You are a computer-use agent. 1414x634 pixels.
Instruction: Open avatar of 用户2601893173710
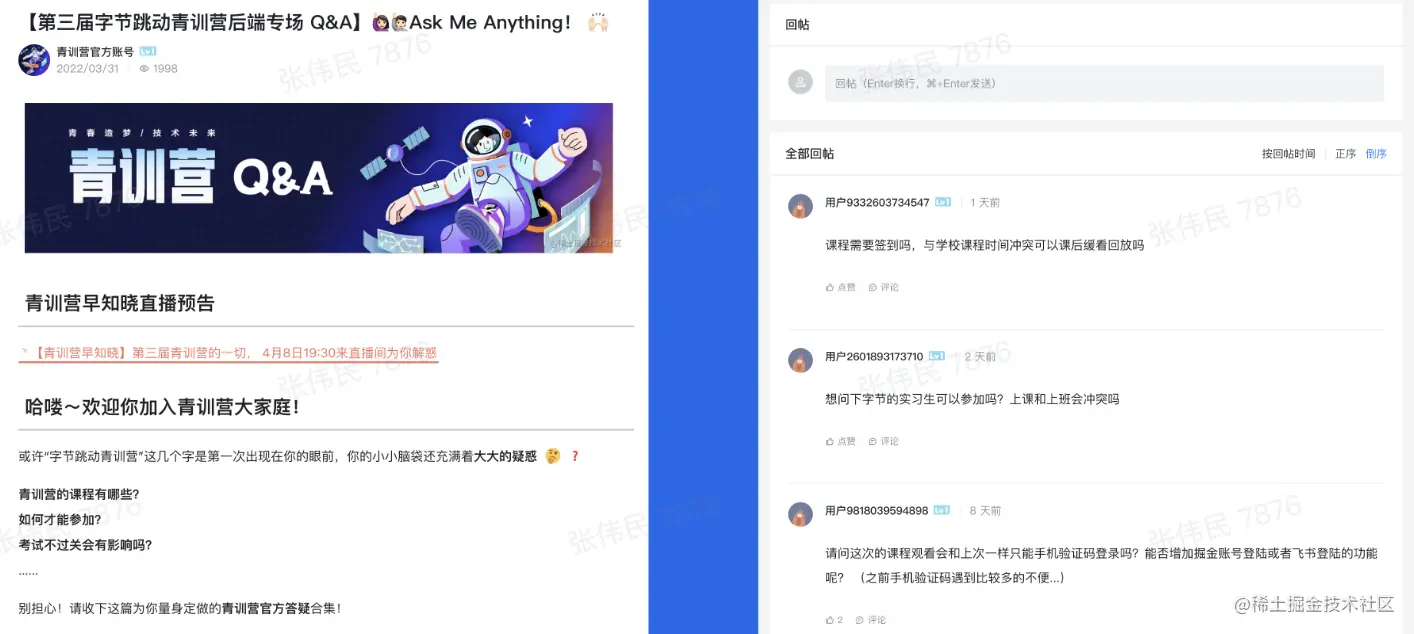[x=800, y=360]
